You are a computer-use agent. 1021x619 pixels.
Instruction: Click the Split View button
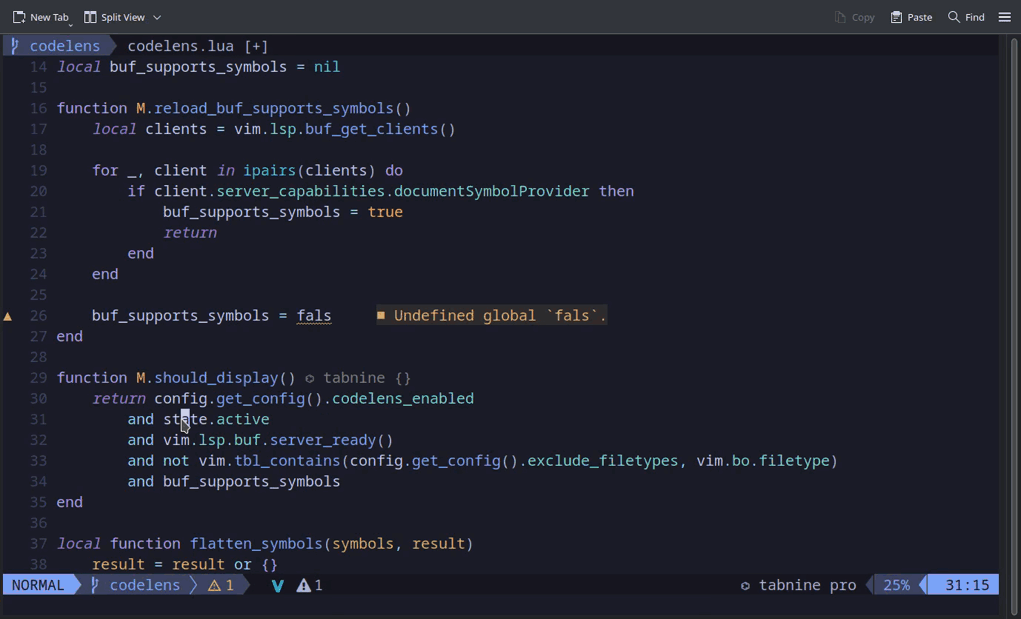(x=115, y=17)
